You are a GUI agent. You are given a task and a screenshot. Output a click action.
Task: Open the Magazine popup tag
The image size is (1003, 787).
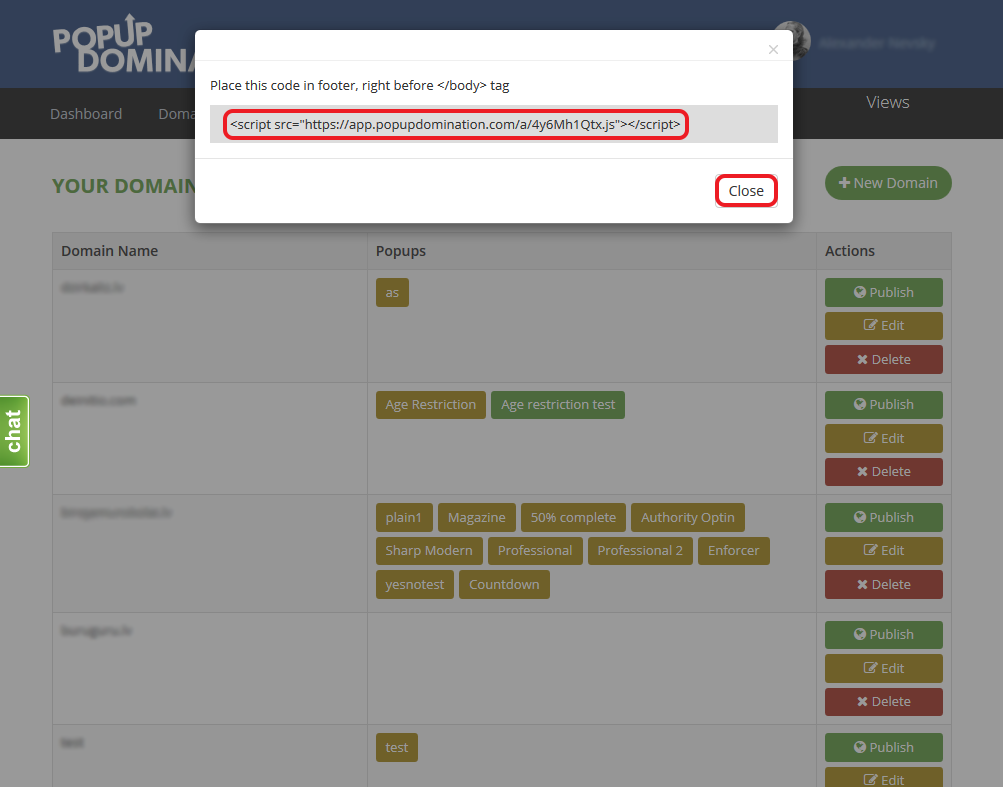click(x=477, y=518)
